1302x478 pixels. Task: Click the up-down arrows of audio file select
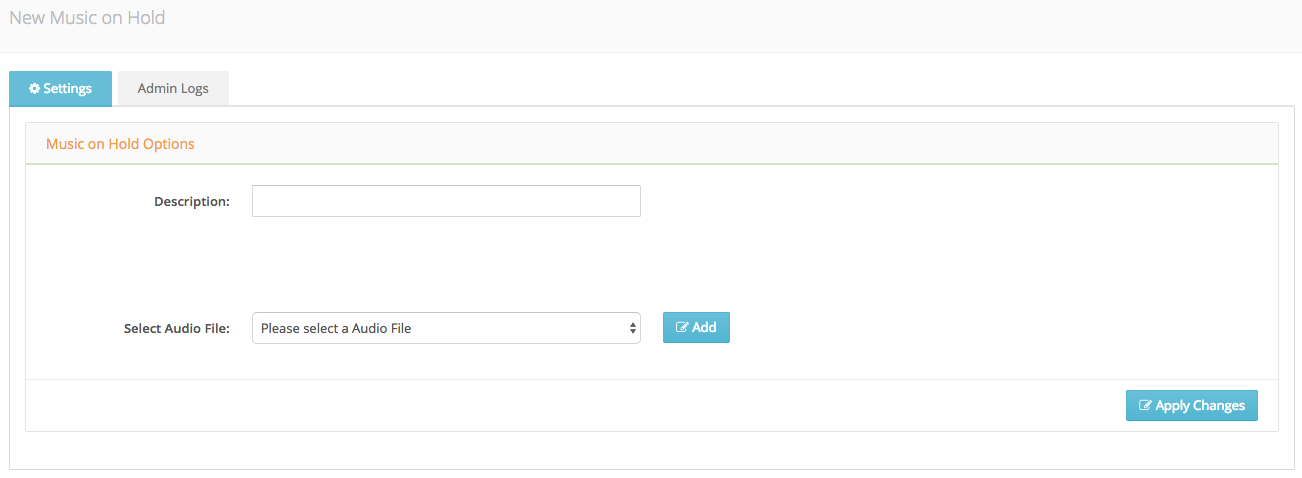click(x=633, y=328)
